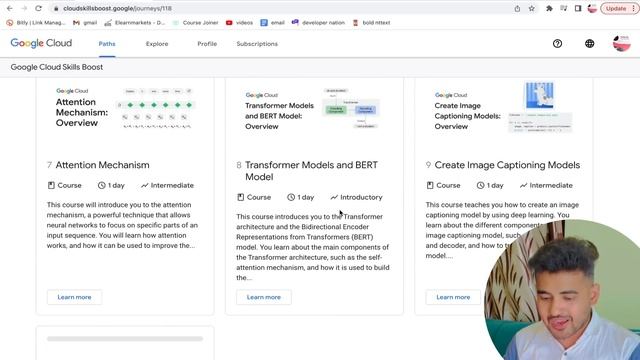This screenshot has height=360, width=640.
Task: Click the Intermediate level icon under Attention Mechanism
Action: pyautogui.click(x=144, y=185)
